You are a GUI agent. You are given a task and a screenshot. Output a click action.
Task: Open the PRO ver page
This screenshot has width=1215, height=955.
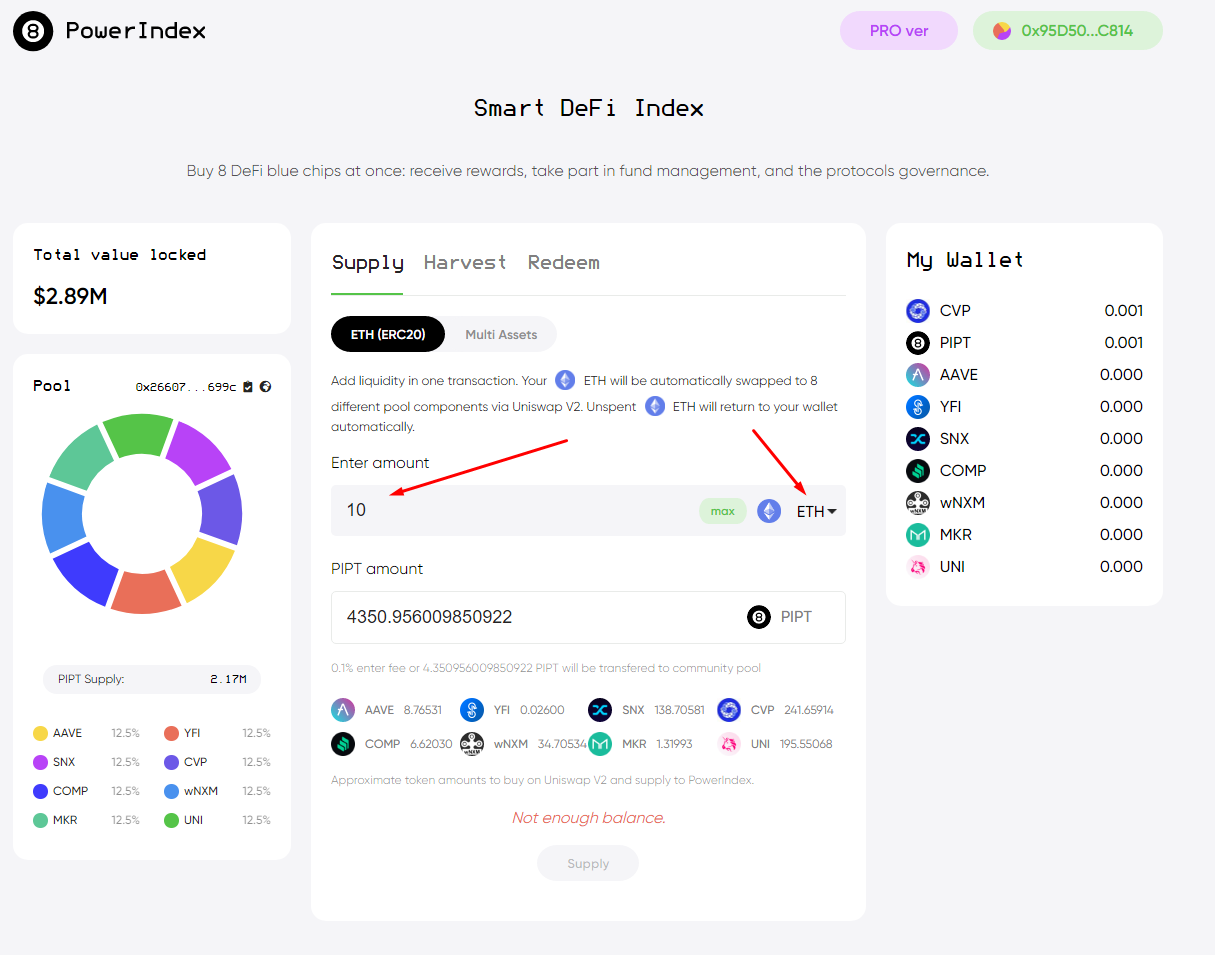(899, 31)
